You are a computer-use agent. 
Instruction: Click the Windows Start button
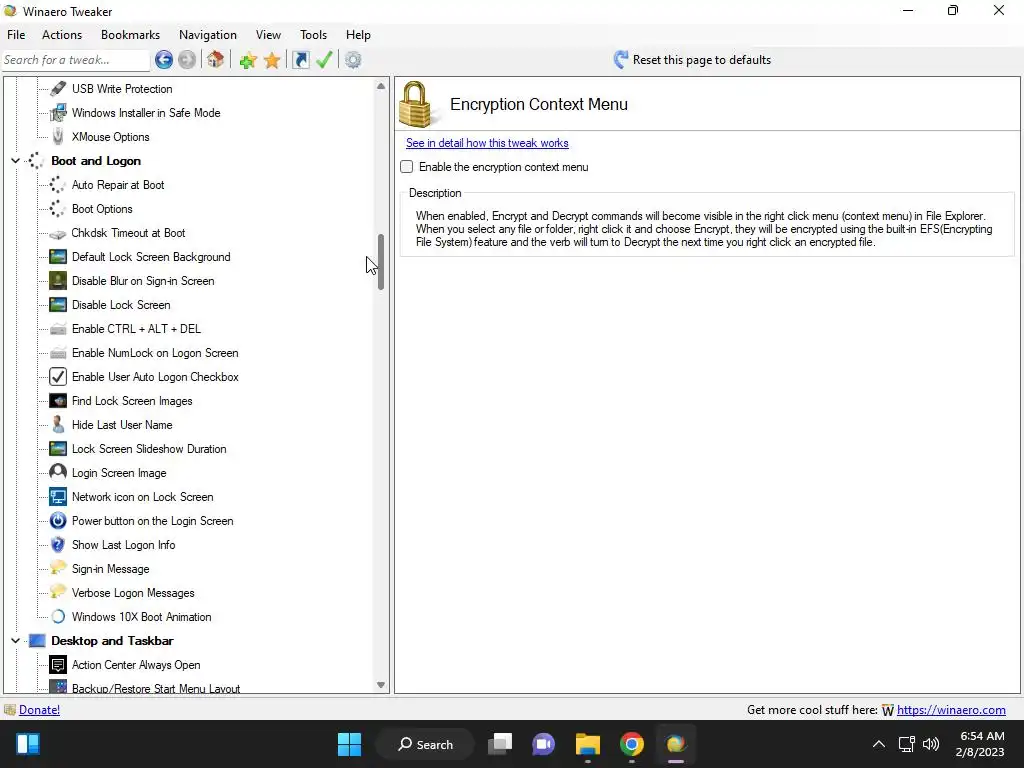[349, 744]
